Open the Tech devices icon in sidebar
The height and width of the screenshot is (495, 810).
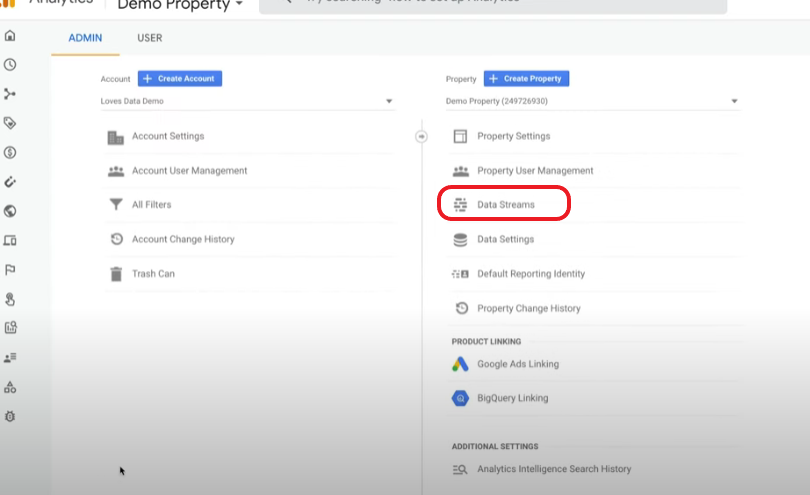point(10,240)
